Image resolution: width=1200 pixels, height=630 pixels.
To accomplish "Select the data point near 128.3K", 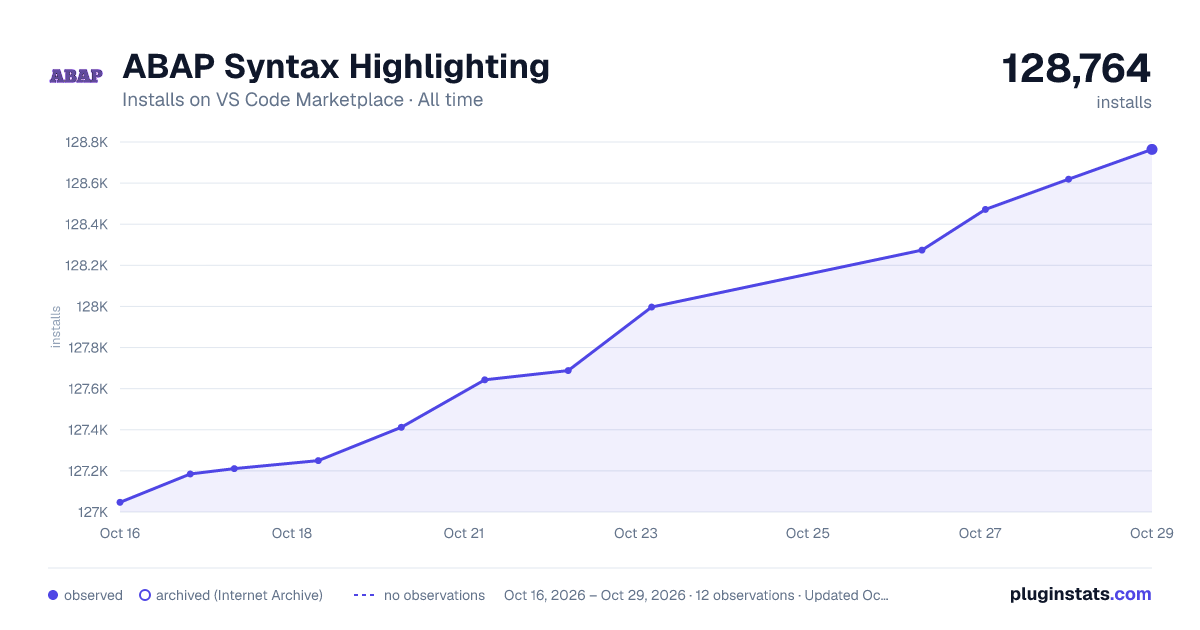I will pos(922,250).
